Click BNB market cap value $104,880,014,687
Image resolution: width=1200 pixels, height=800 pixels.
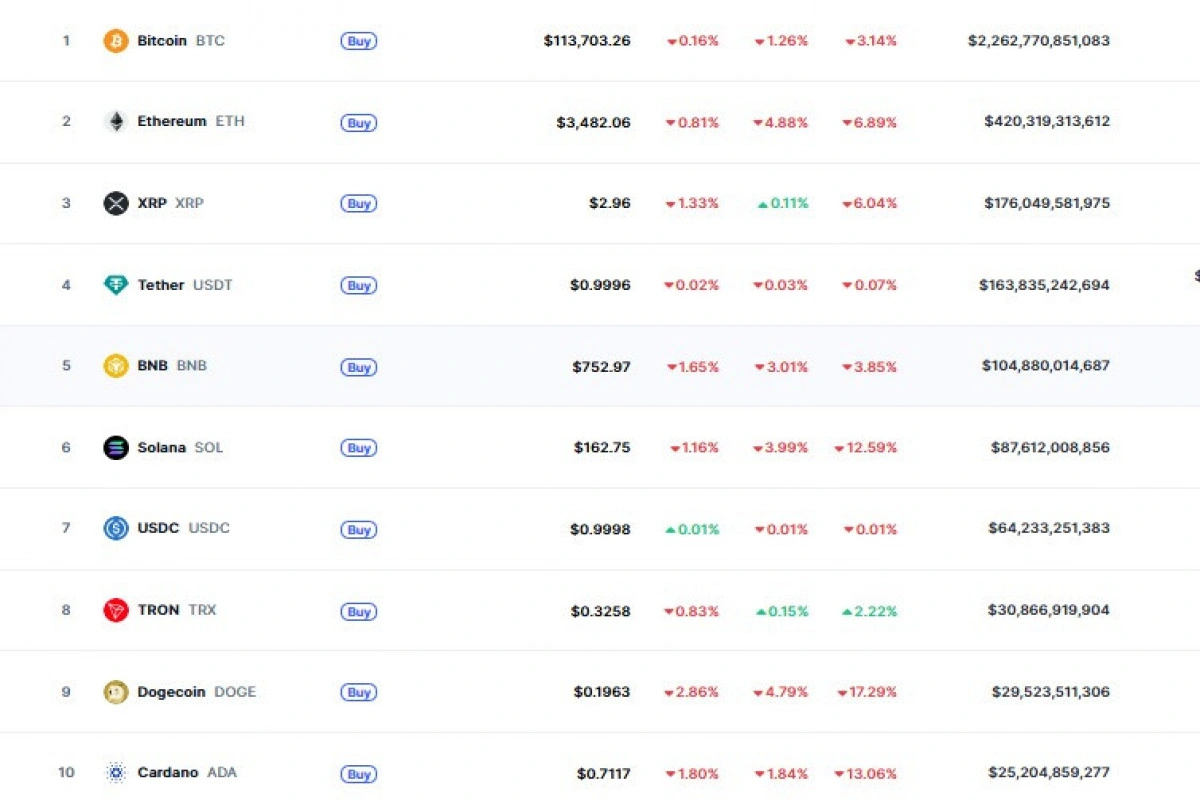click(1045, 366)
